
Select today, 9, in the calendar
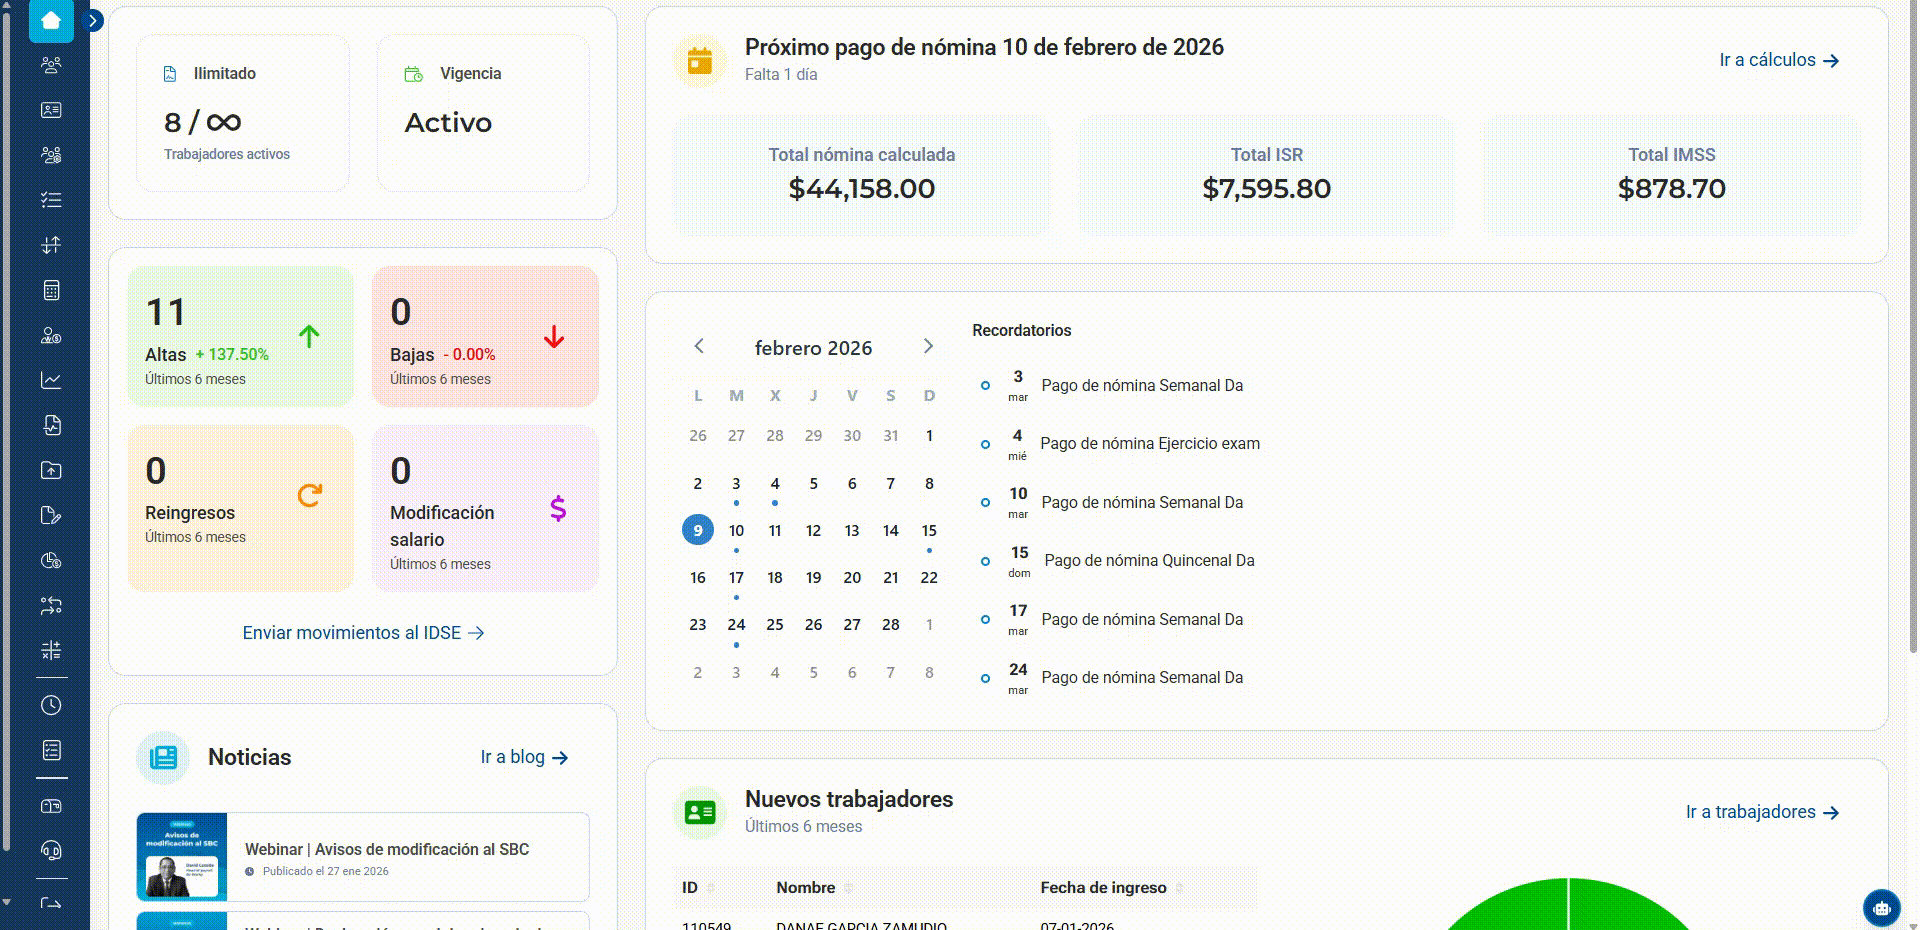pyautogui.click(x=698, y=530)
